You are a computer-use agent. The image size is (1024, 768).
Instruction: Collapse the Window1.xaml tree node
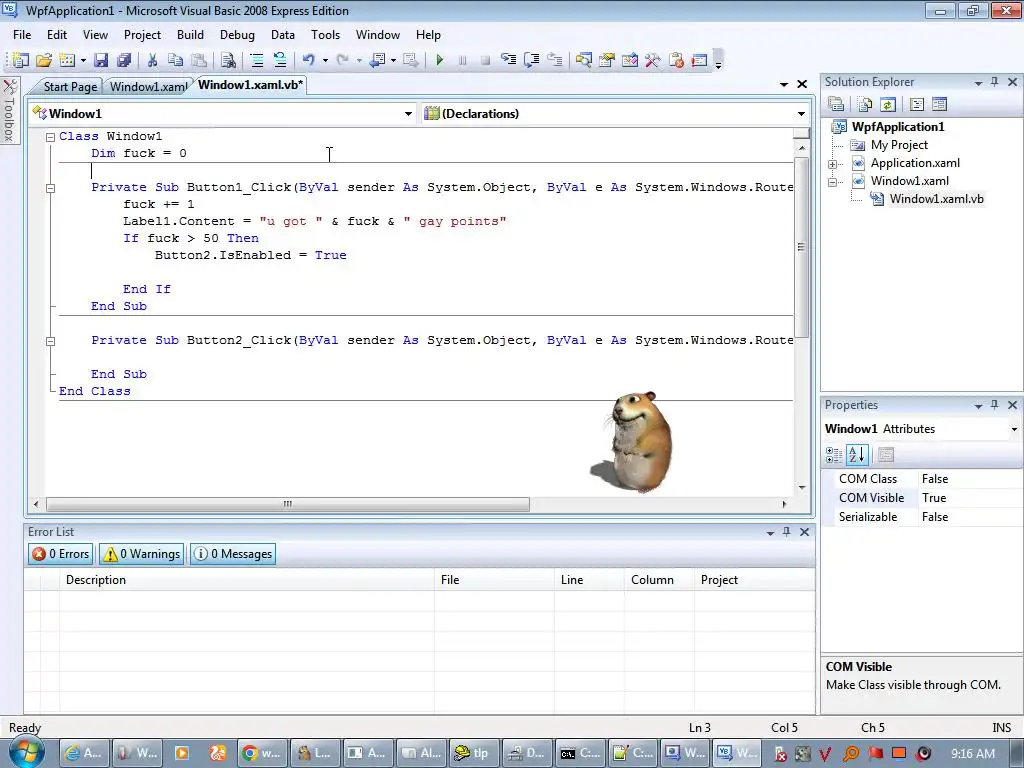[833, 182]
